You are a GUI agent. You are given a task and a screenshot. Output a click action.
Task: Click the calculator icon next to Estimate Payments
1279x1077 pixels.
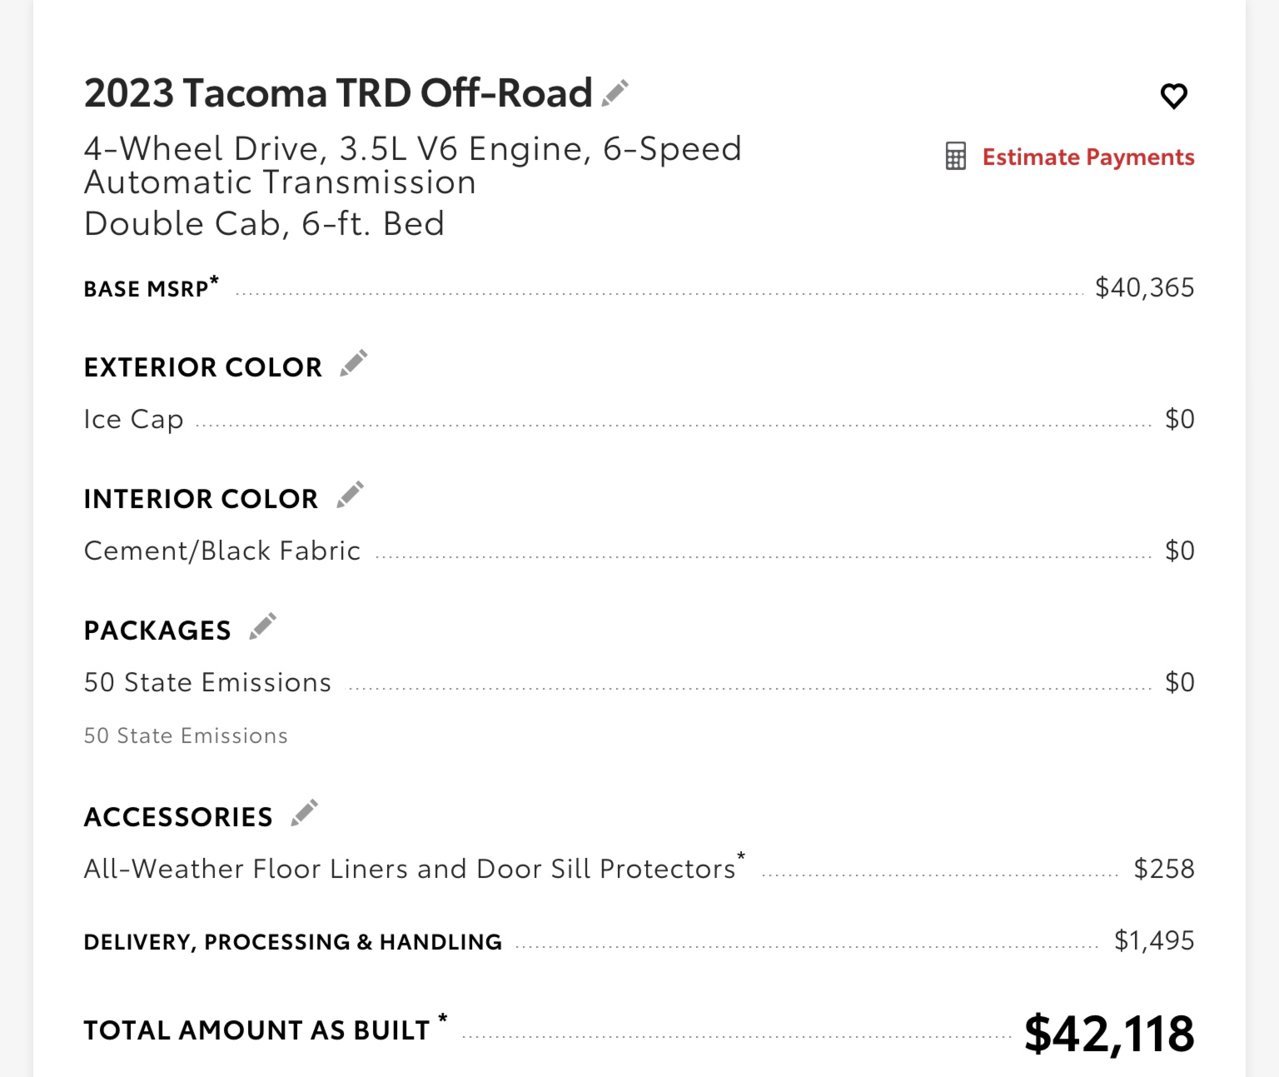point(955,156)
